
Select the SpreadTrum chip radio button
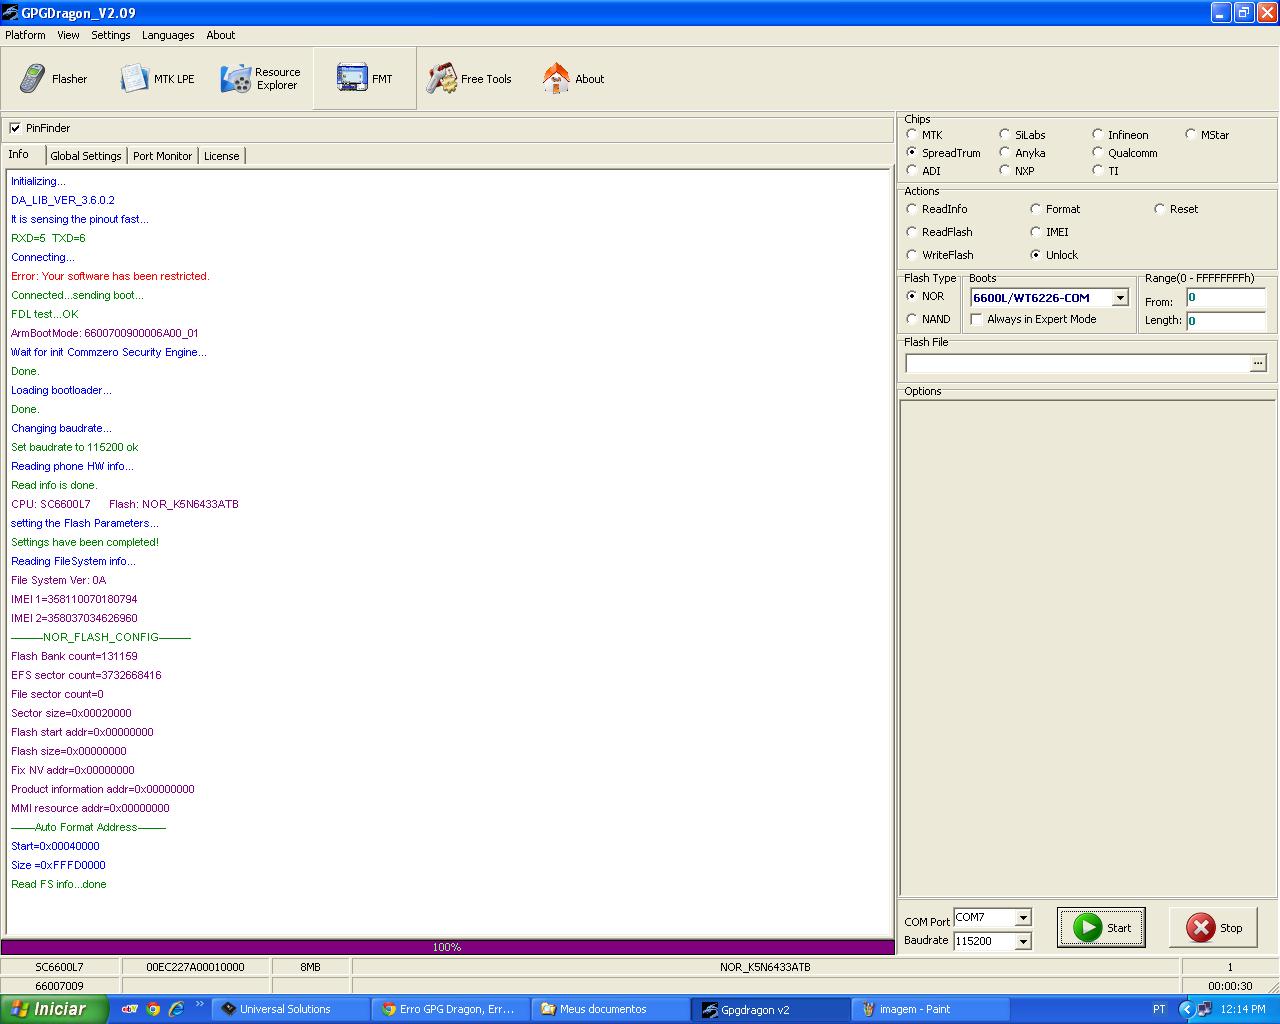pos(911,152)
